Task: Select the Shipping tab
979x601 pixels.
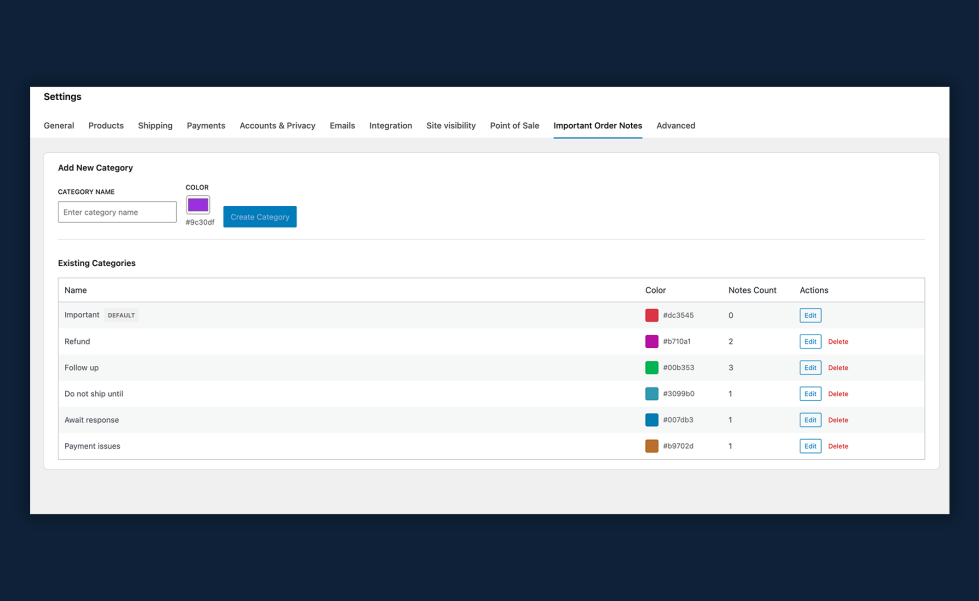Action: 155,125
